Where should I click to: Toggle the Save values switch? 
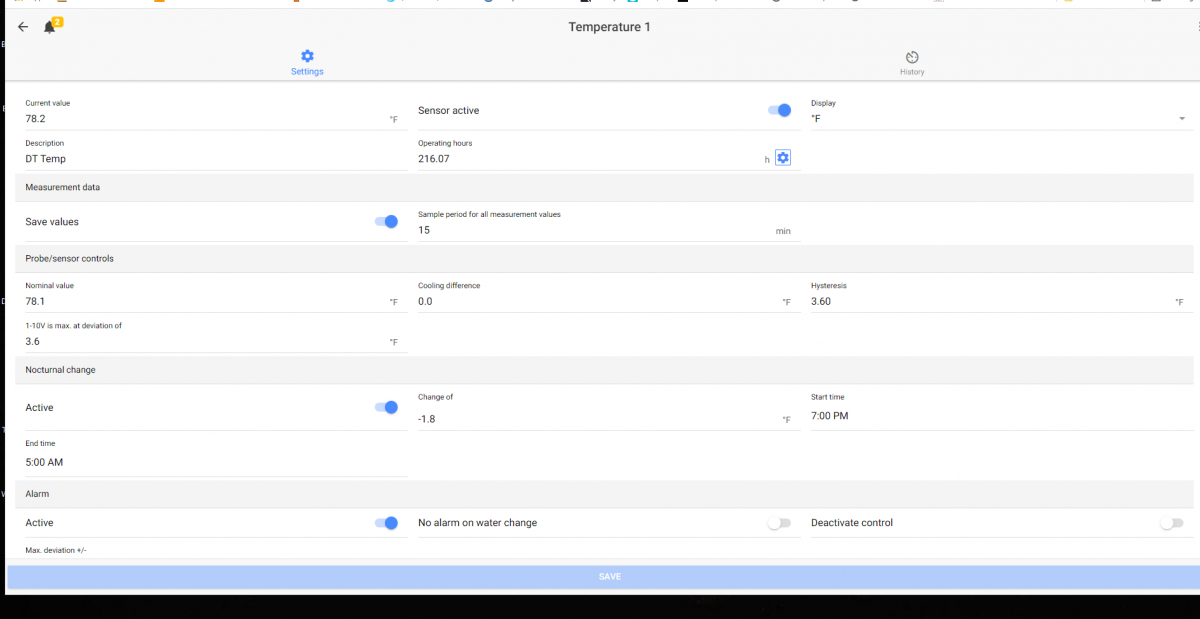pyautogui.click(x=386, y=221)
